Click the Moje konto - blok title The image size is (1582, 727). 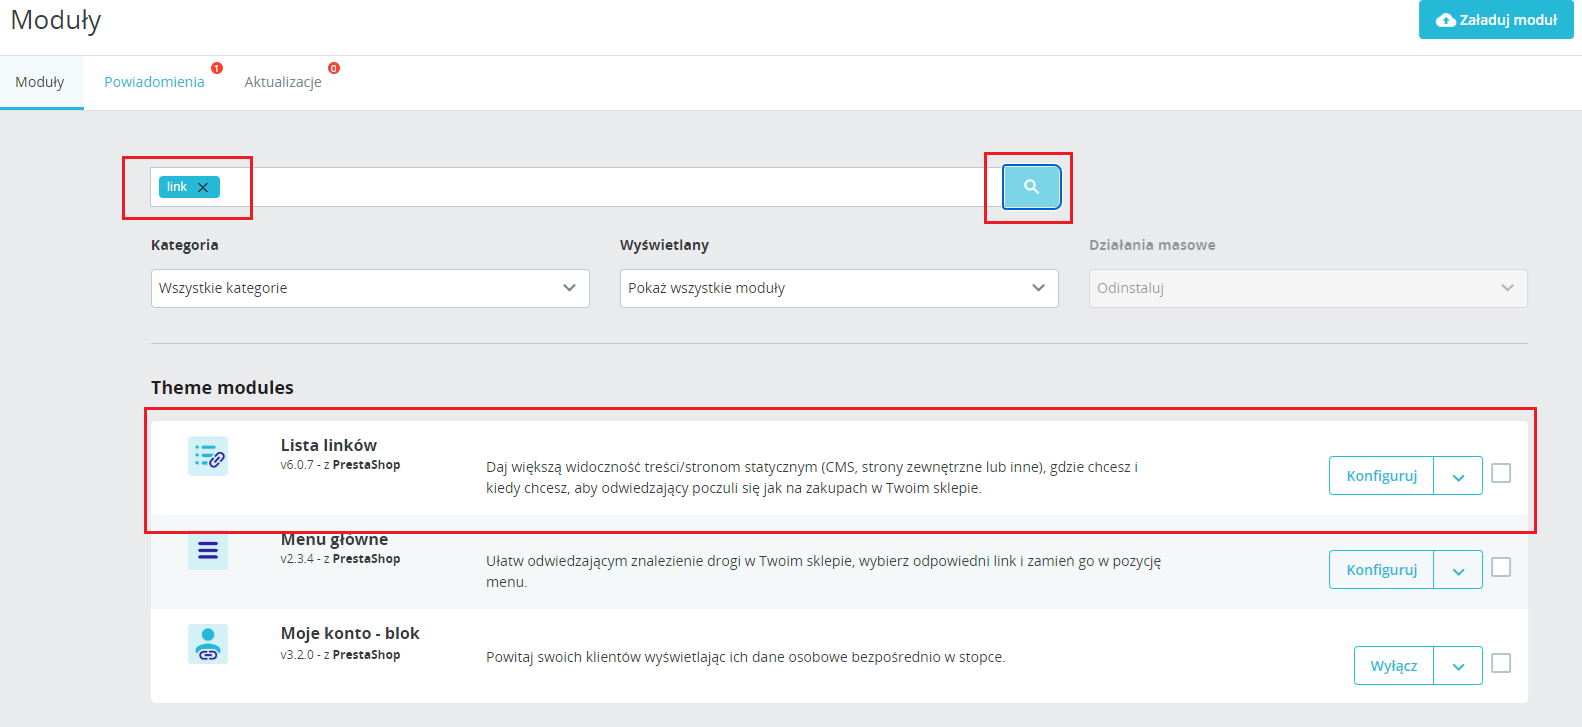pos(350,633)
